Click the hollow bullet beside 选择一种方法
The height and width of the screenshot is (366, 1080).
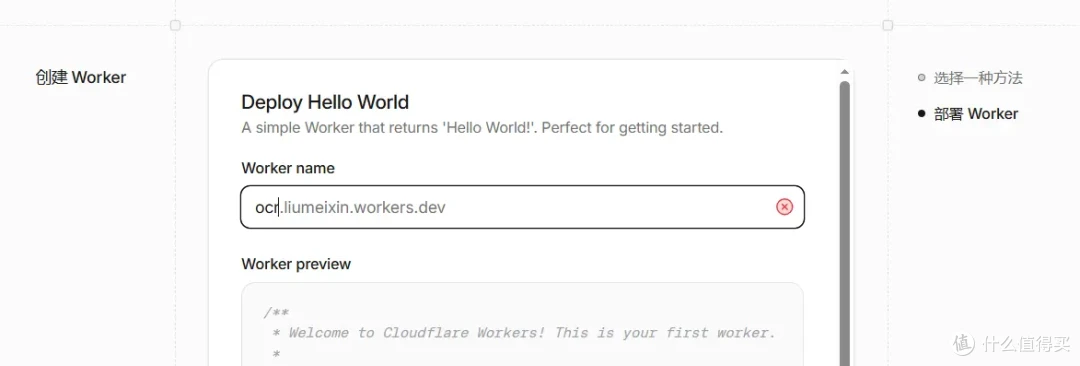(x=922, y=77)
